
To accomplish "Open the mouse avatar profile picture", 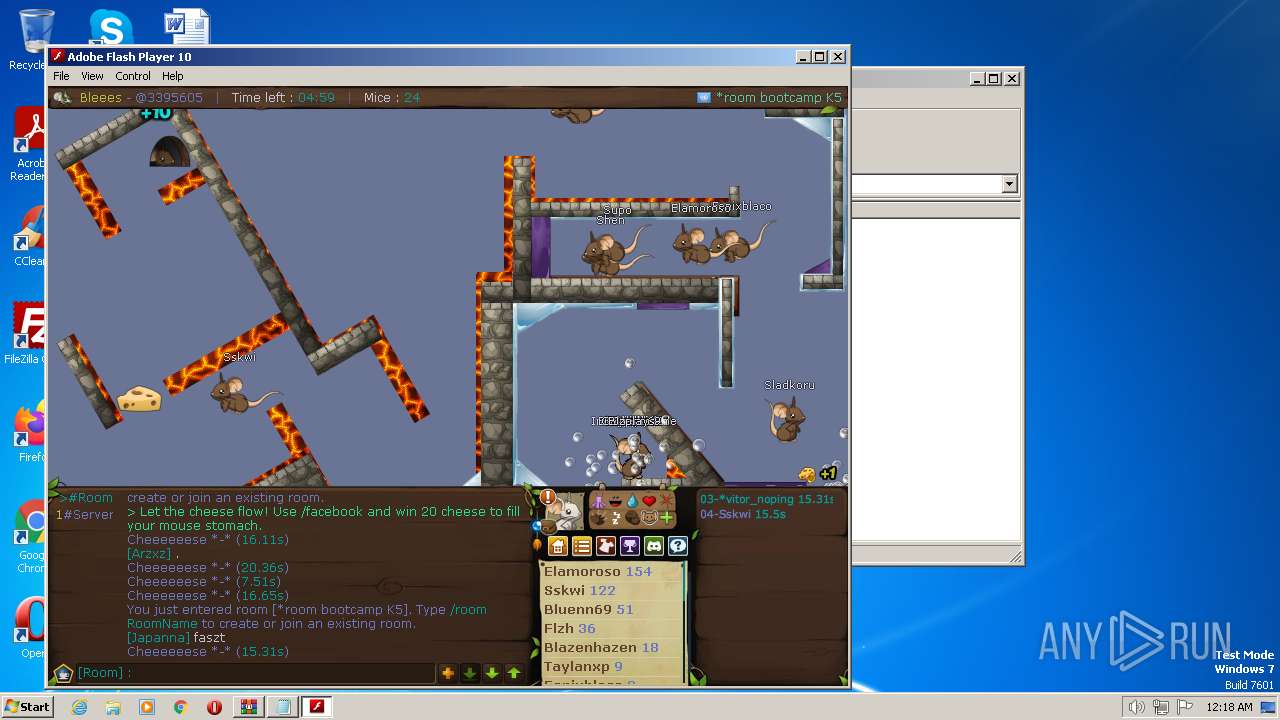I will click(568, 511).
